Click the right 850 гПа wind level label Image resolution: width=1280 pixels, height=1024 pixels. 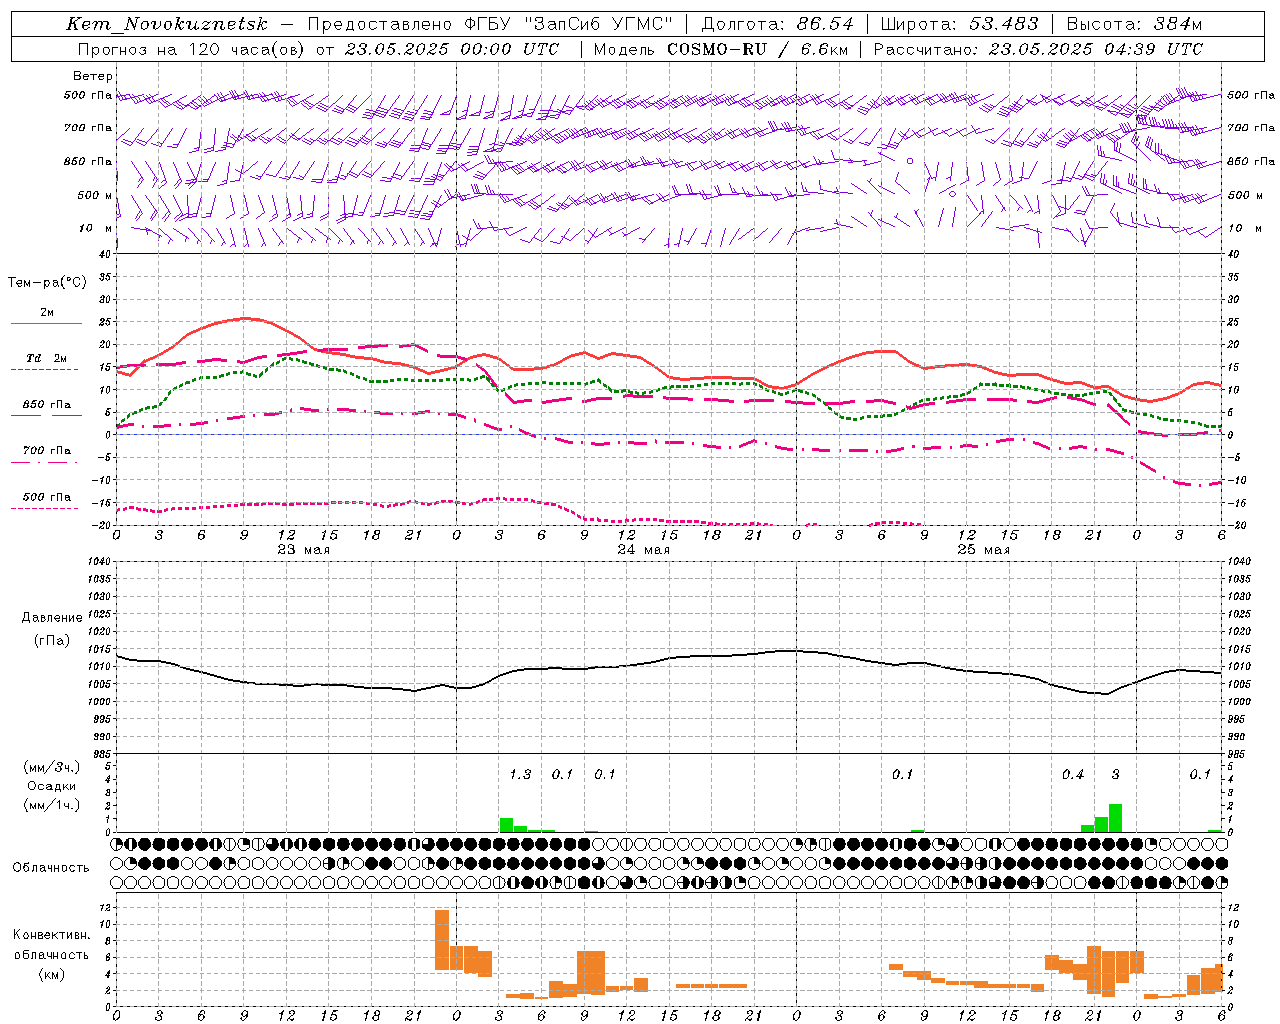click(1251, 161)
